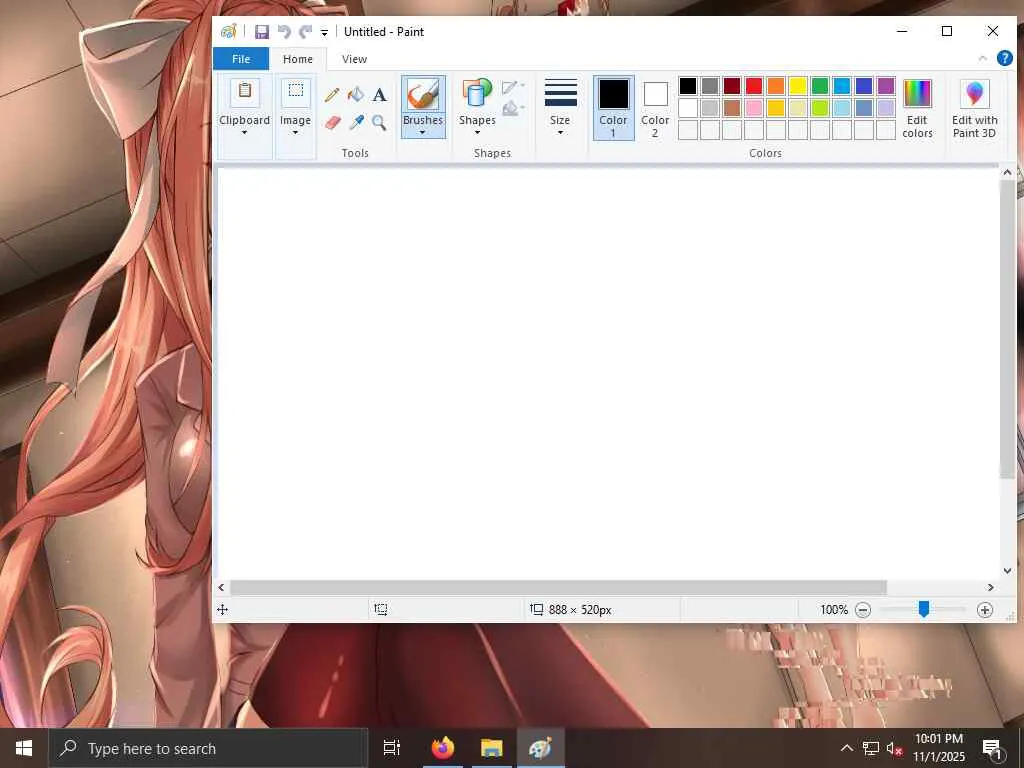Switch to the Home tab
Viewport: 1024px width, 768px height.
pos(298,59)
